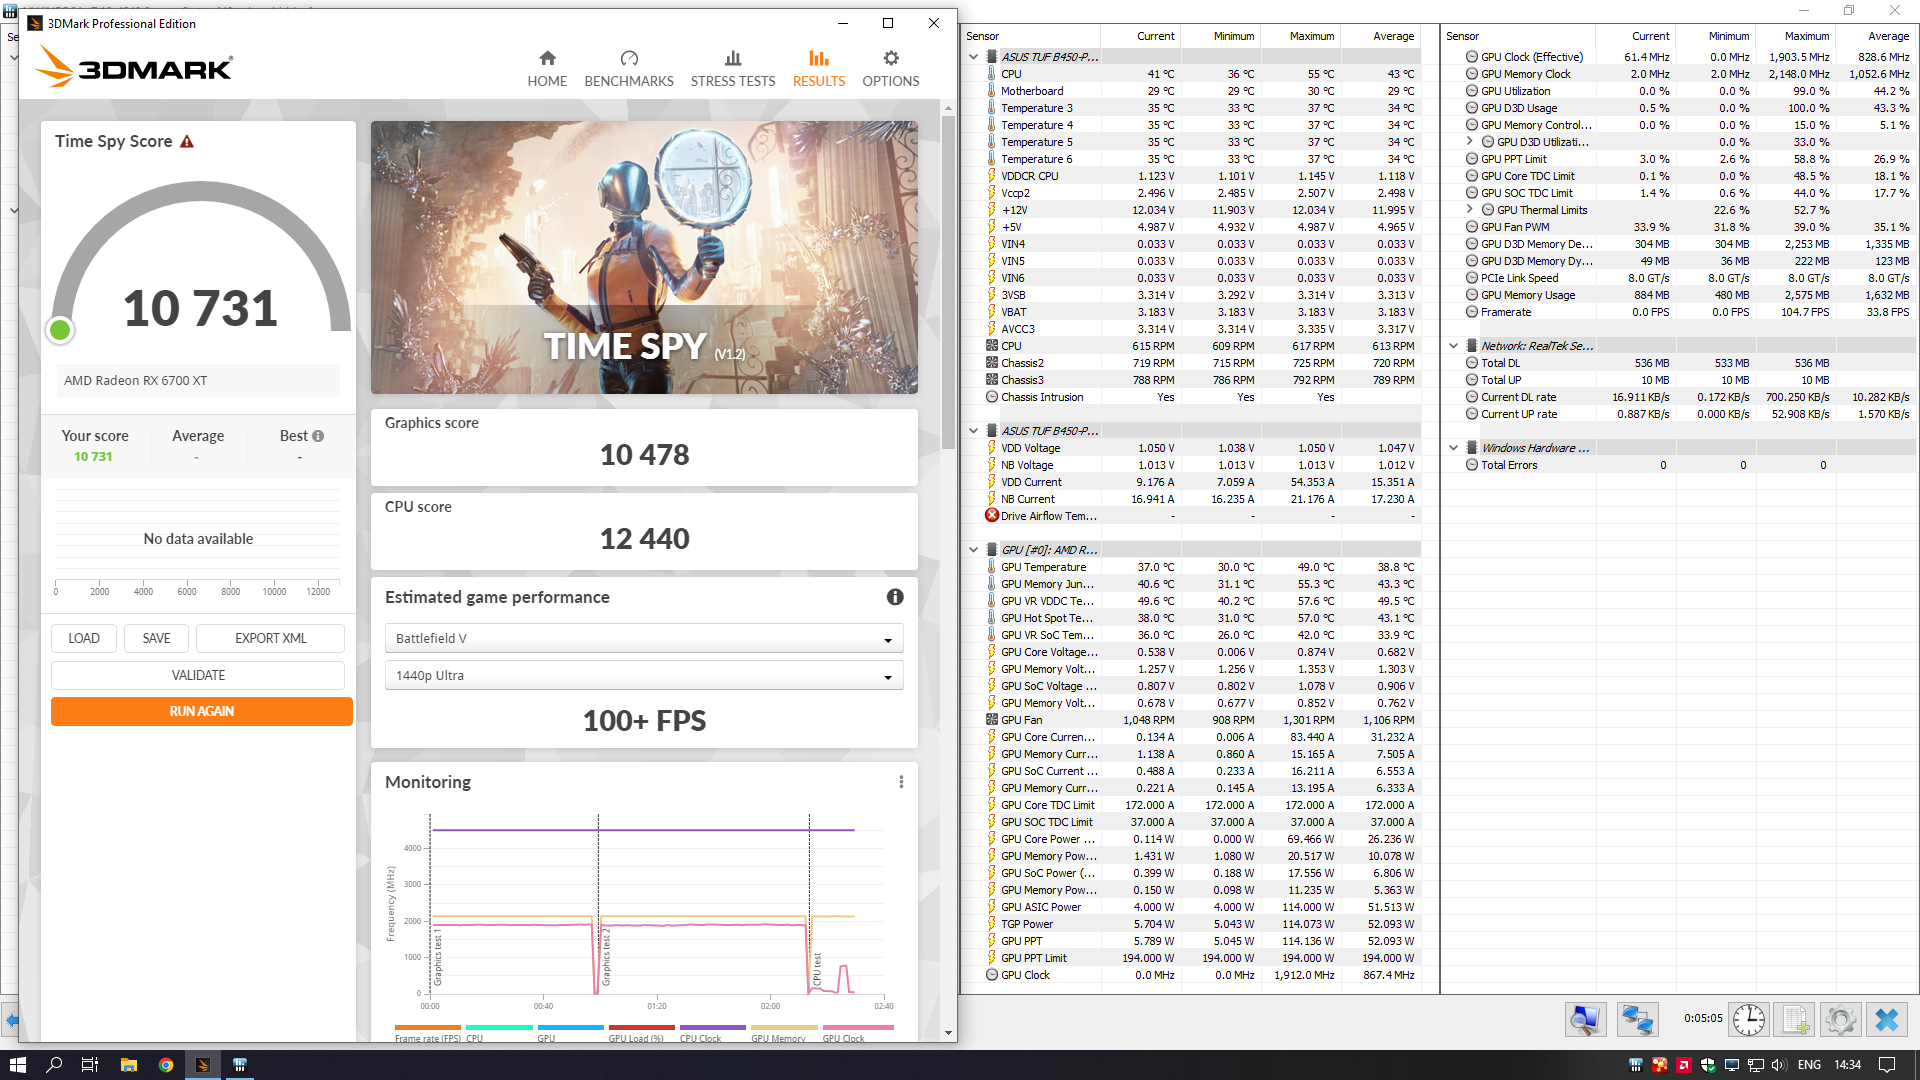
Task: Open HWiNFO settings gear button
Action: 1840,1019
